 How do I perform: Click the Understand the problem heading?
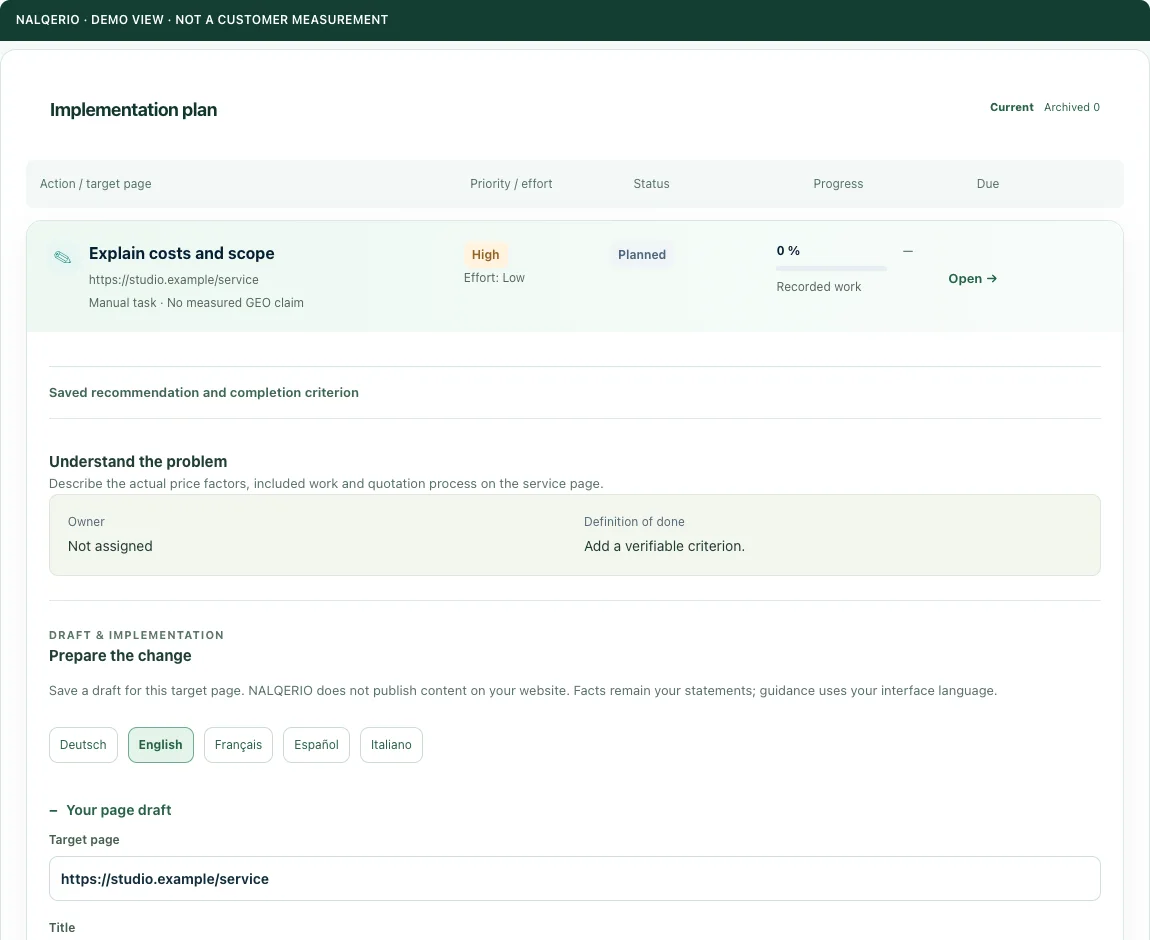point(138,462)
